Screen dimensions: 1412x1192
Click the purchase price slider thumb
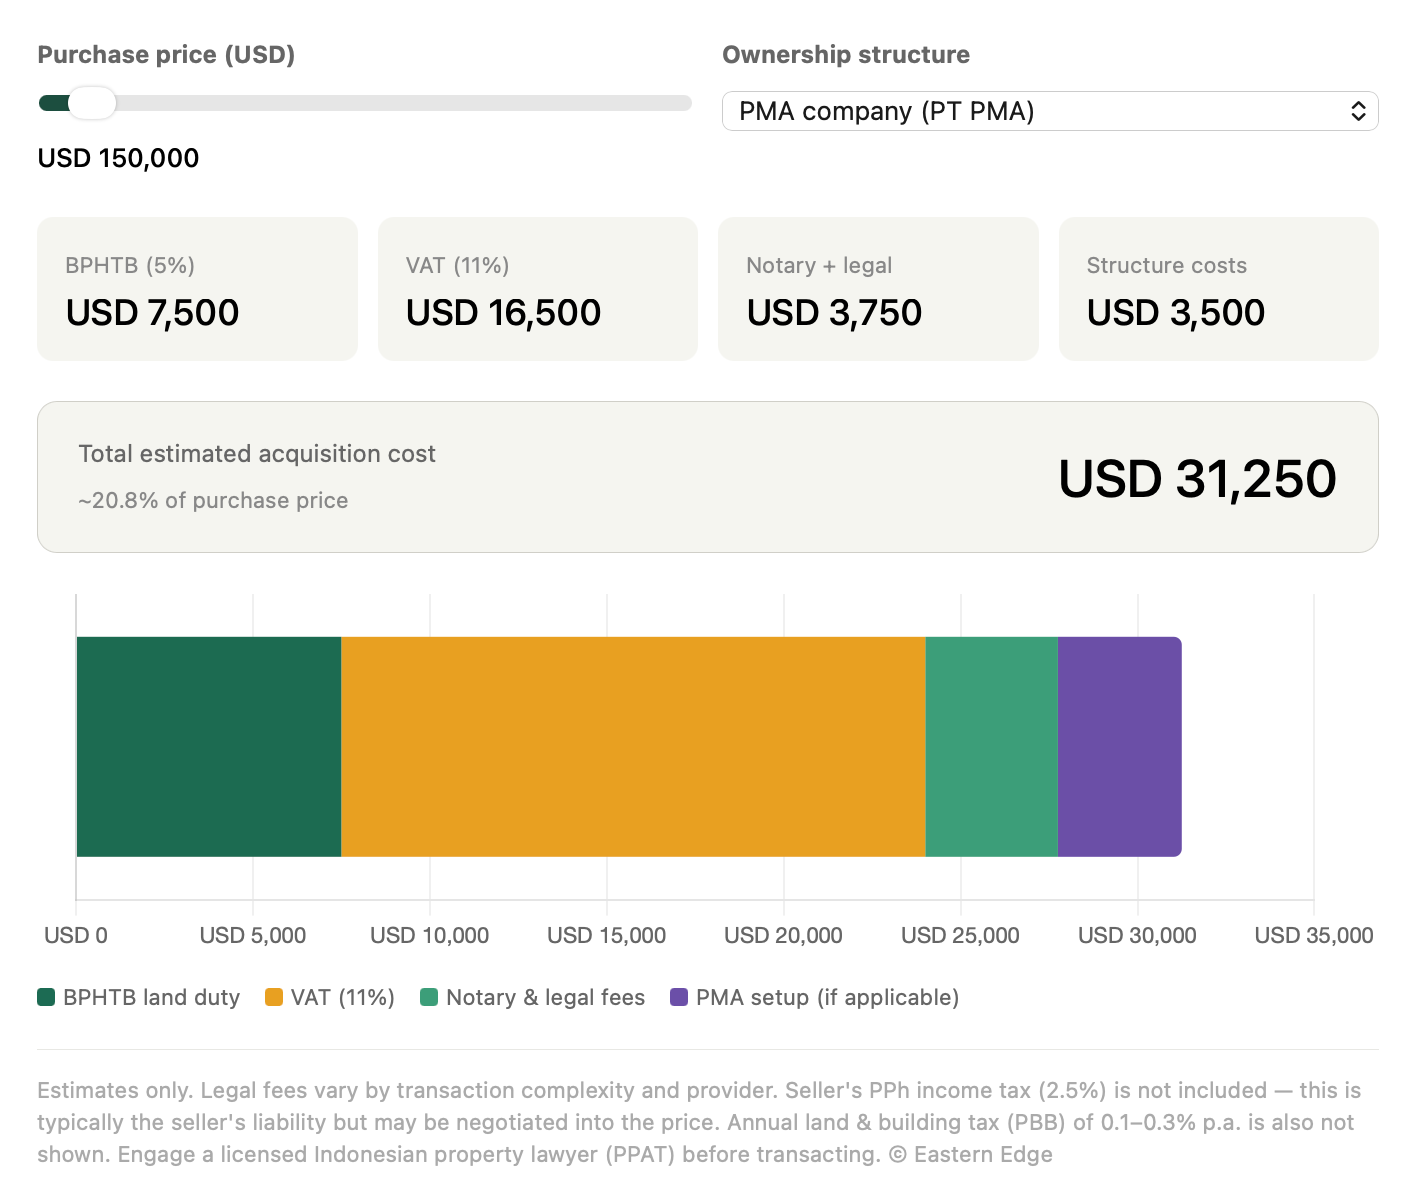[92, 103]
